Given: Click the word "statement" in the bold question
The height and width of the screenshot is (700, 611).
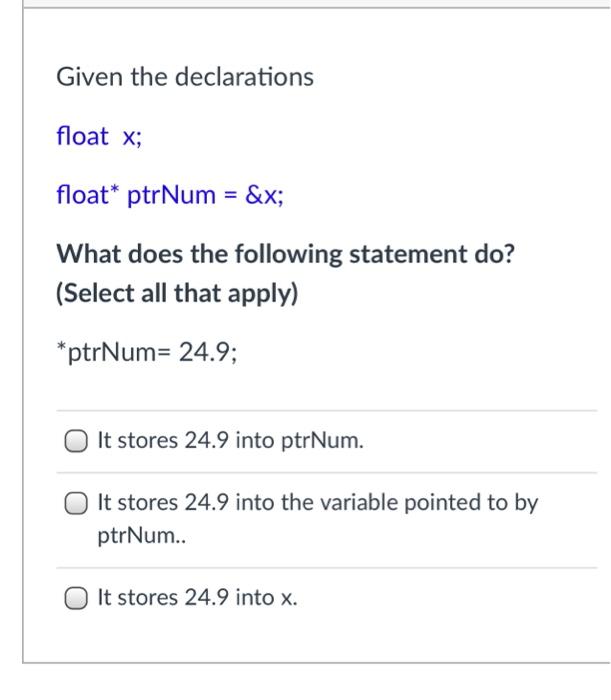Looking at the screenshot, I should pyautogui.click(x=407, y=254).
